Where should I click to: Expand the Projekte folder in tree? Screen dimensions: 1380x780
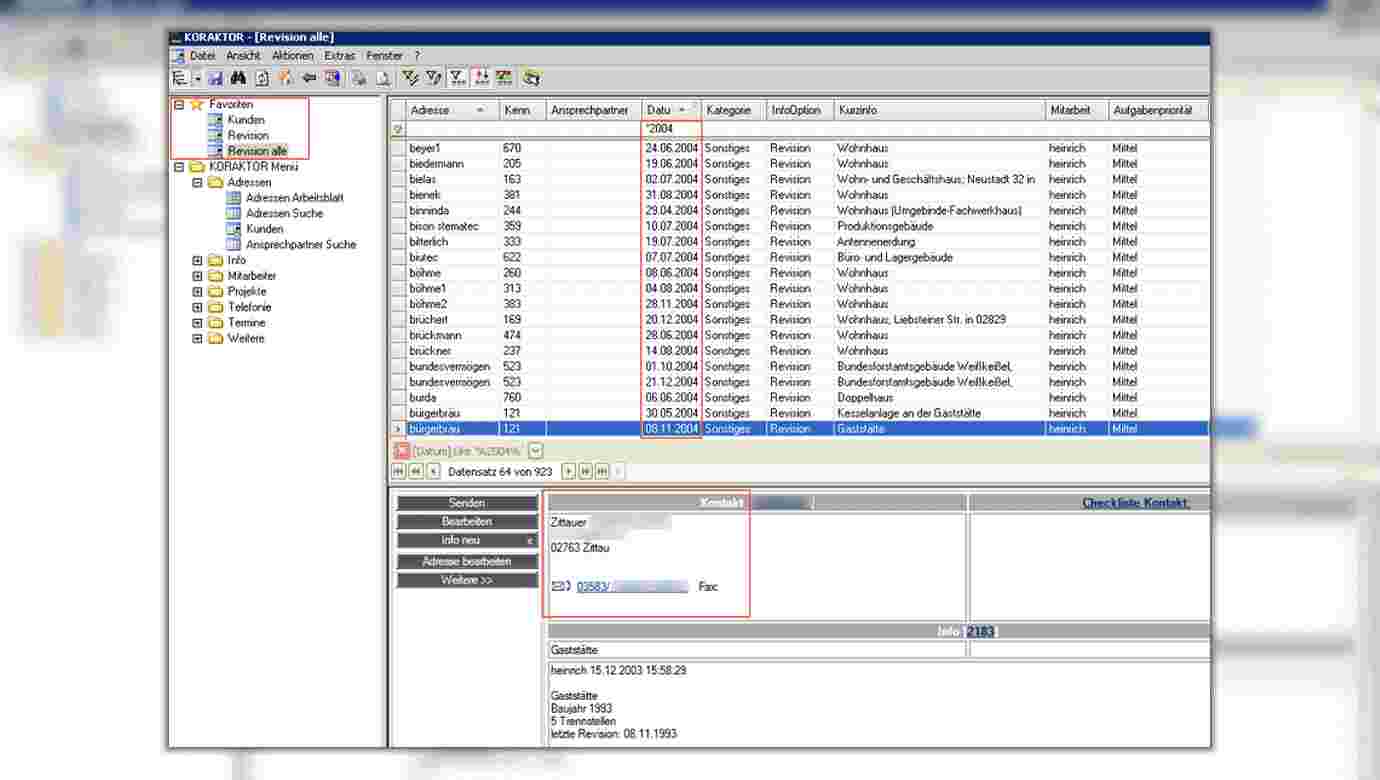[x=197, y=292]
